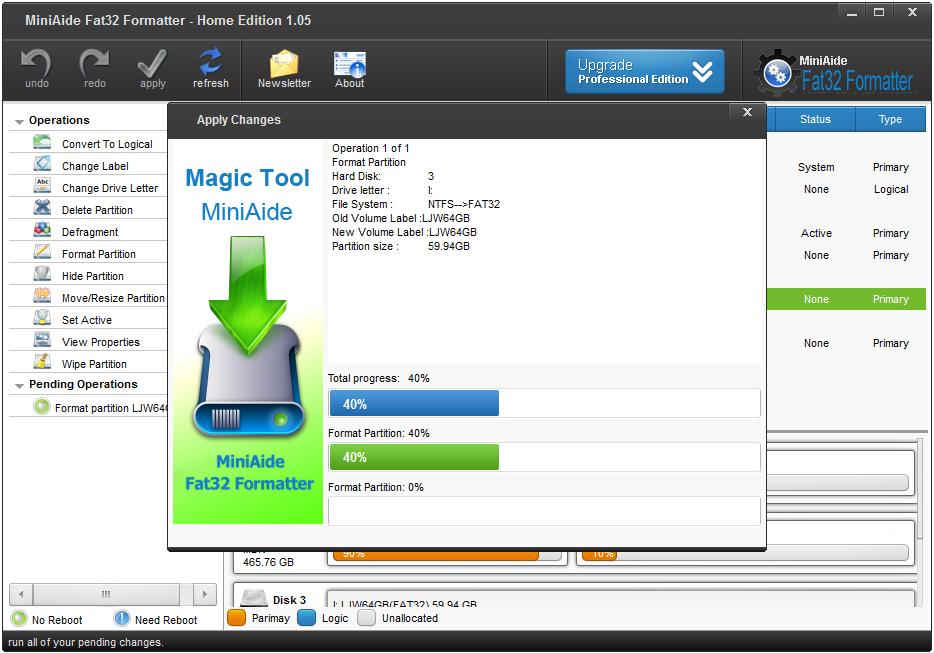
Task: Select Defragment operation
Action: coord(90,232)
